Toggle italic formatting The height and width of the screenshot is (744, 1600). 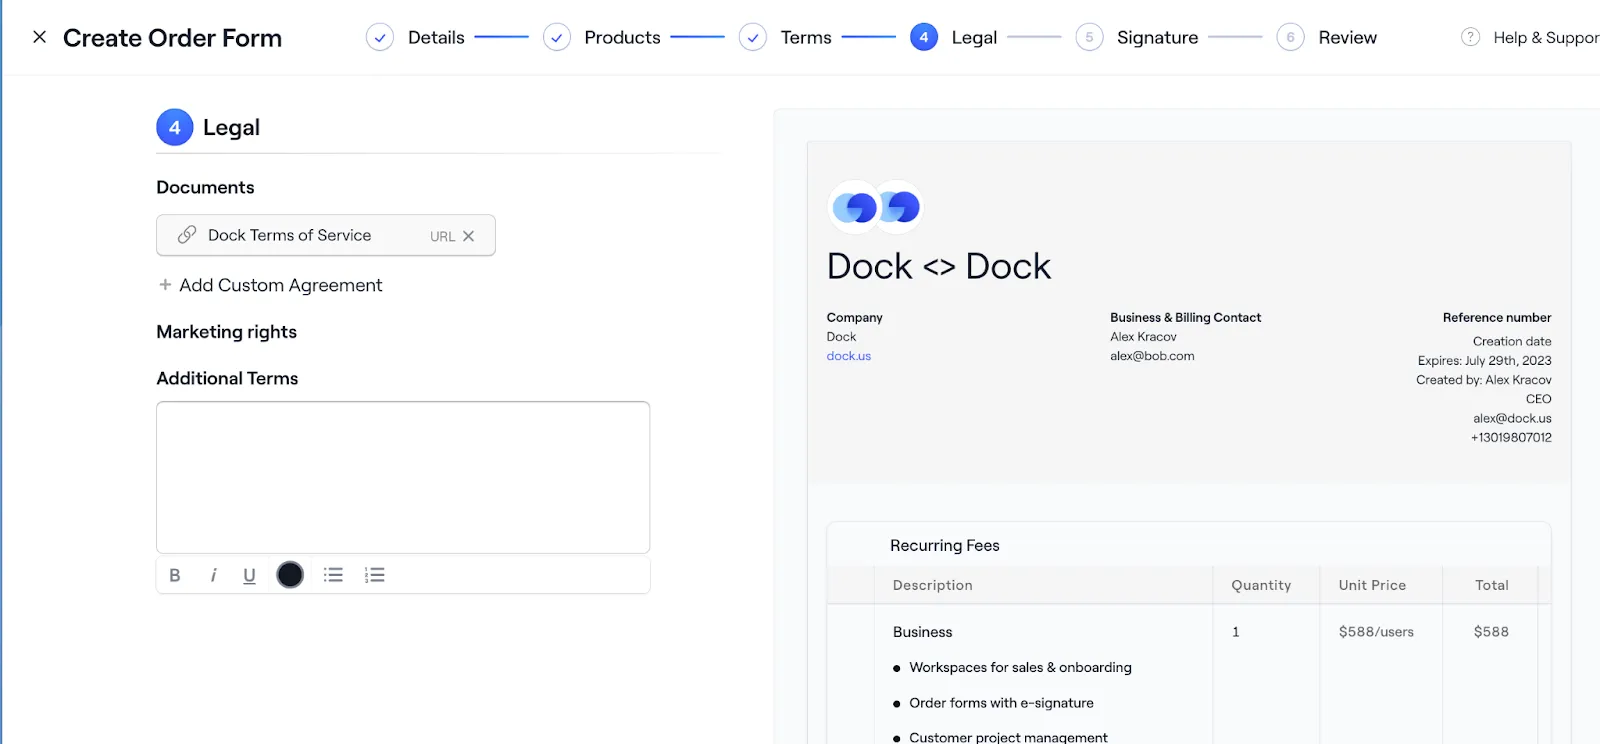pos(213,575)
